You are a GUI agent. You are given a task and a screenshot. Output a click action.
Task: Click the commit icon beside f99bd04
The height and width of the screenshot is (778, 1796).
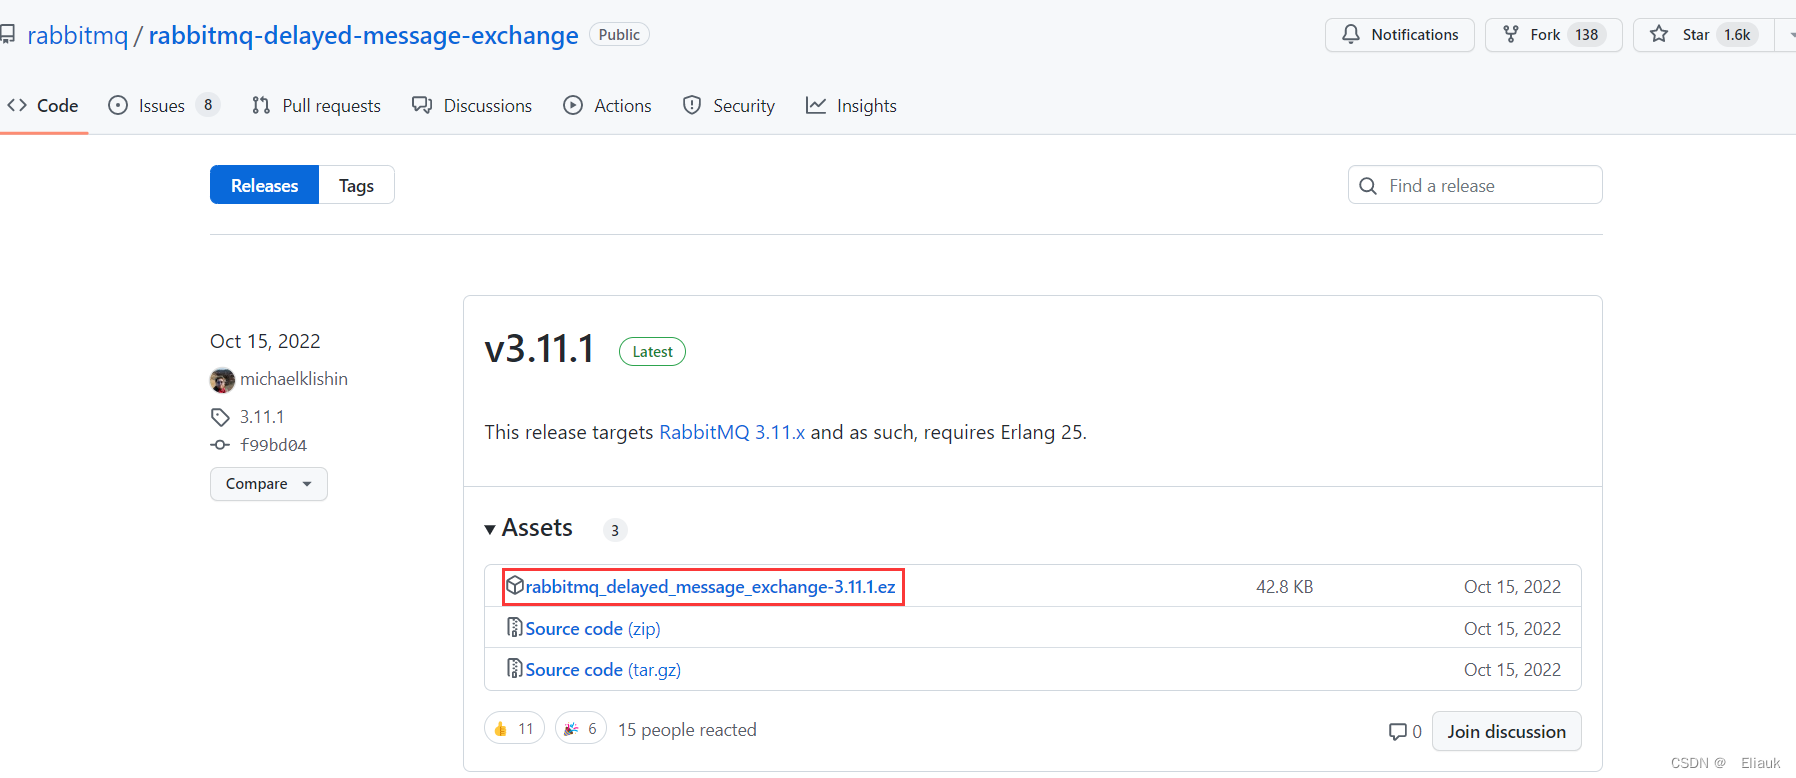click(220, 445)
